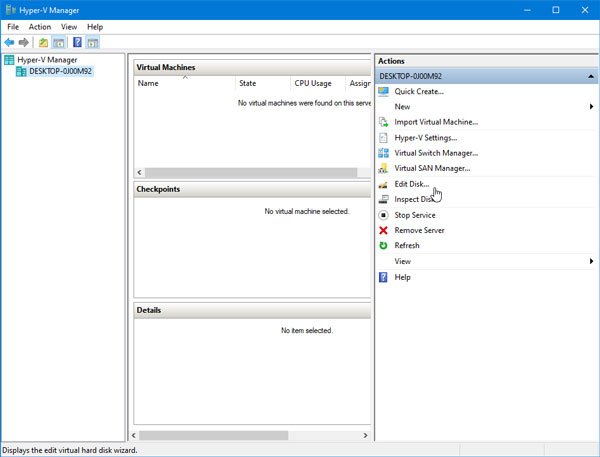Launch Virtual SAN Manager... action

(432, 168)
